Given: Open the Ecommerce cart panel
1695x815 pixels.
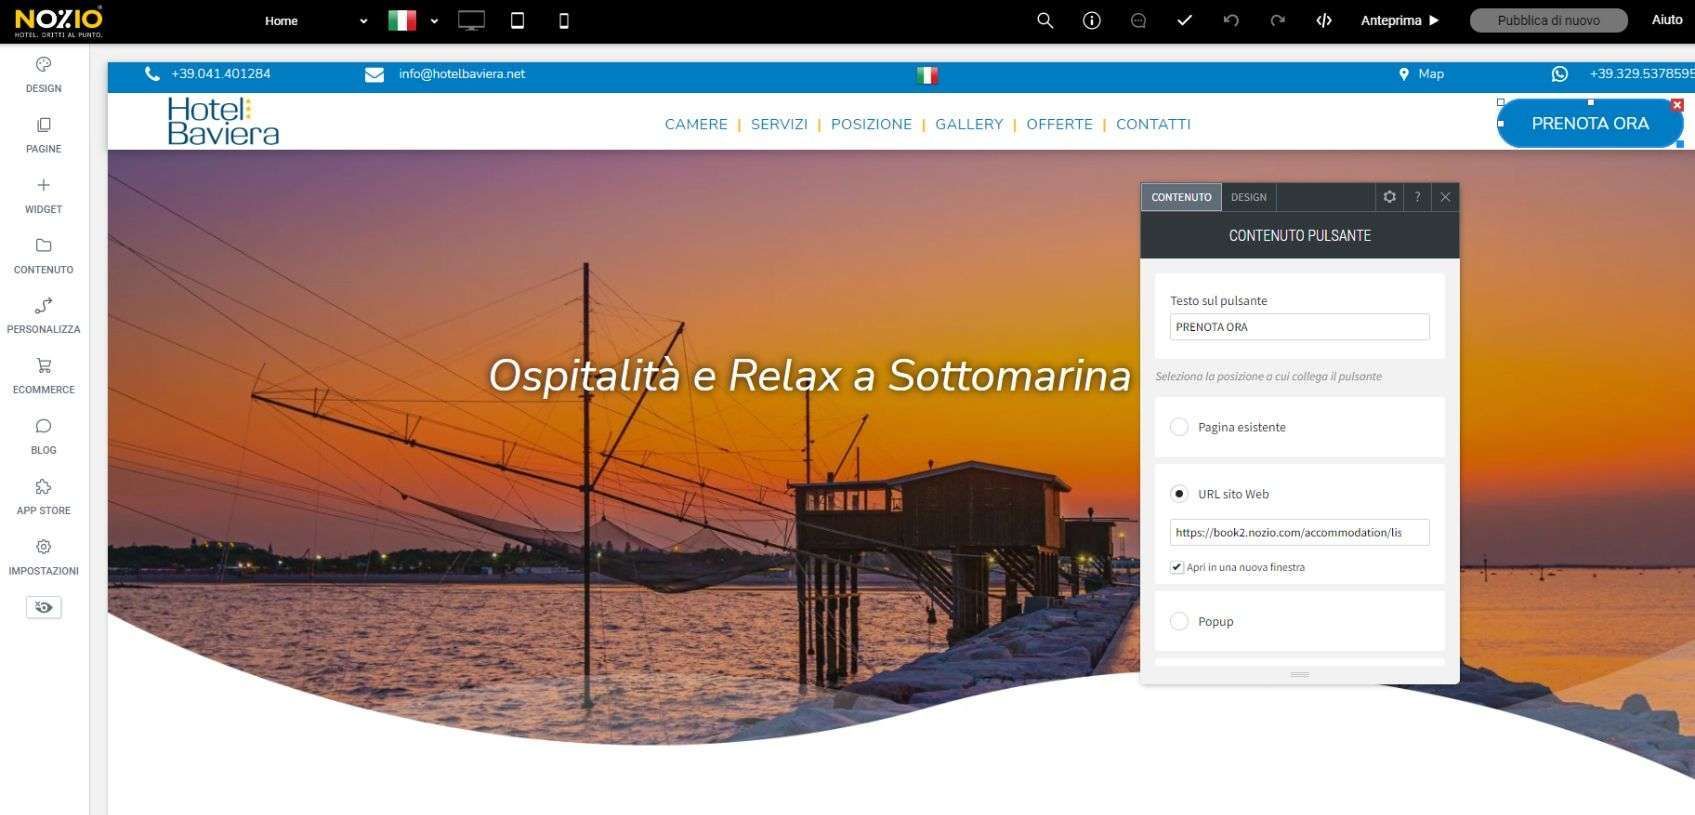Looking at the screenshot, I should point(43,376).
